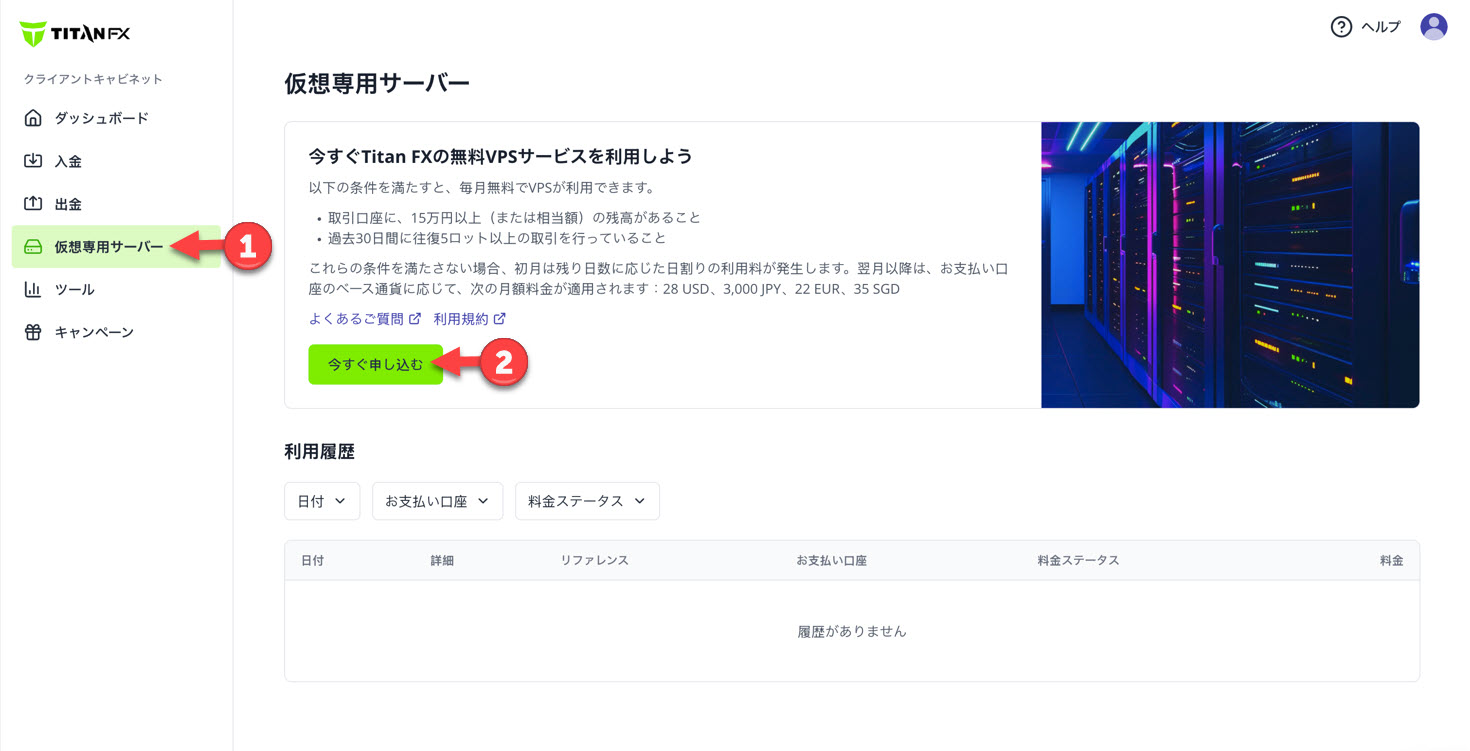Click the campaign gift icon
Screen dimensions: 1470x751
[x=33, y=332]
